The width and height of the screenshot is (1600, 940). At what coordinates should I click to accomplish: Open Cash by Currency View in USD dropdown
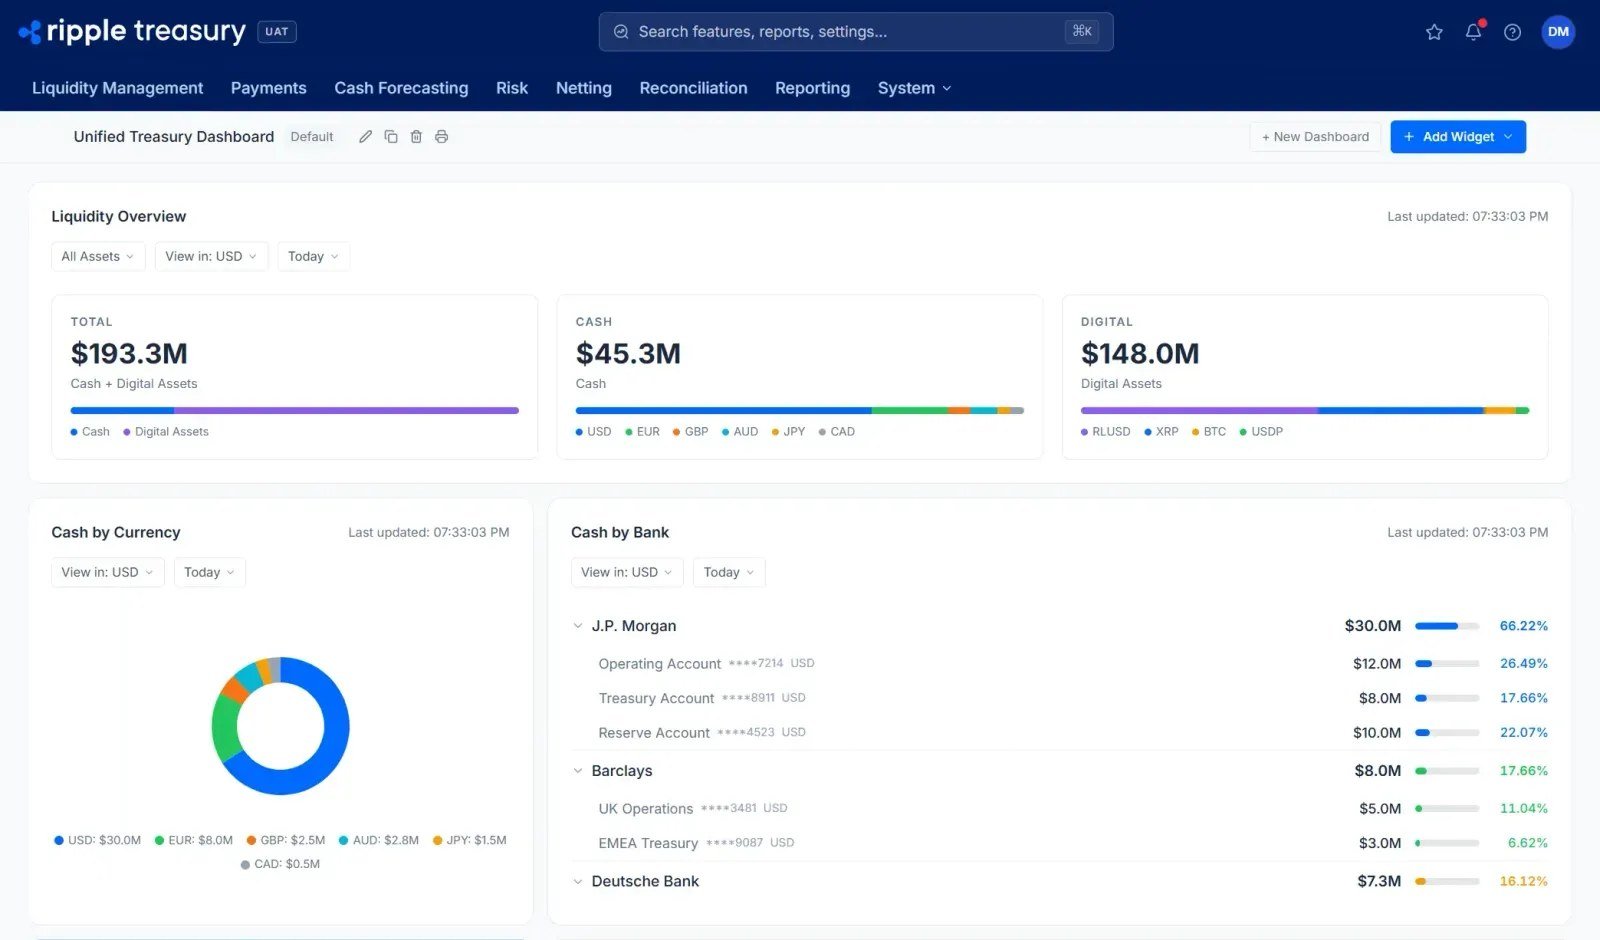pyautogui.click(x=107, y=572)
